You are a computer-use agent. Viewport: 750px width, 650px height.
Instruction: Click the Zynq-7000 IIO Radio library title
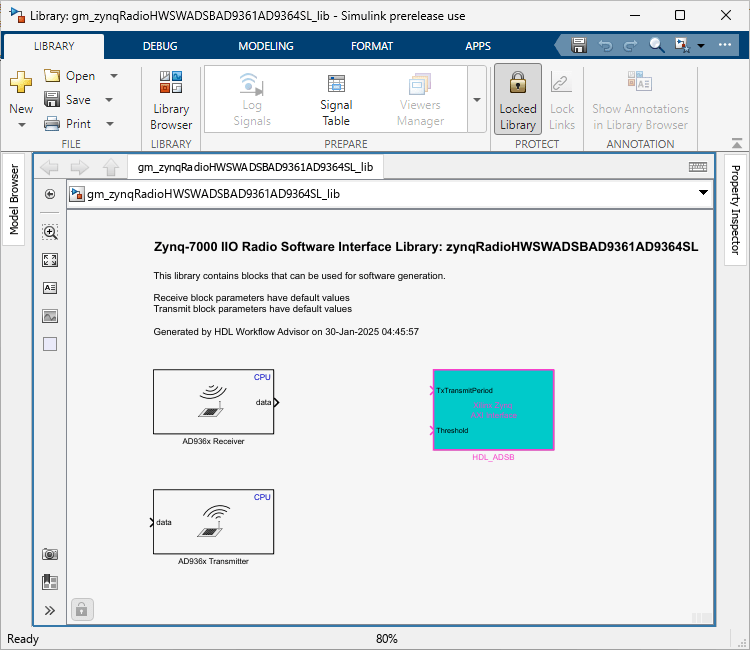pos(426,247)
